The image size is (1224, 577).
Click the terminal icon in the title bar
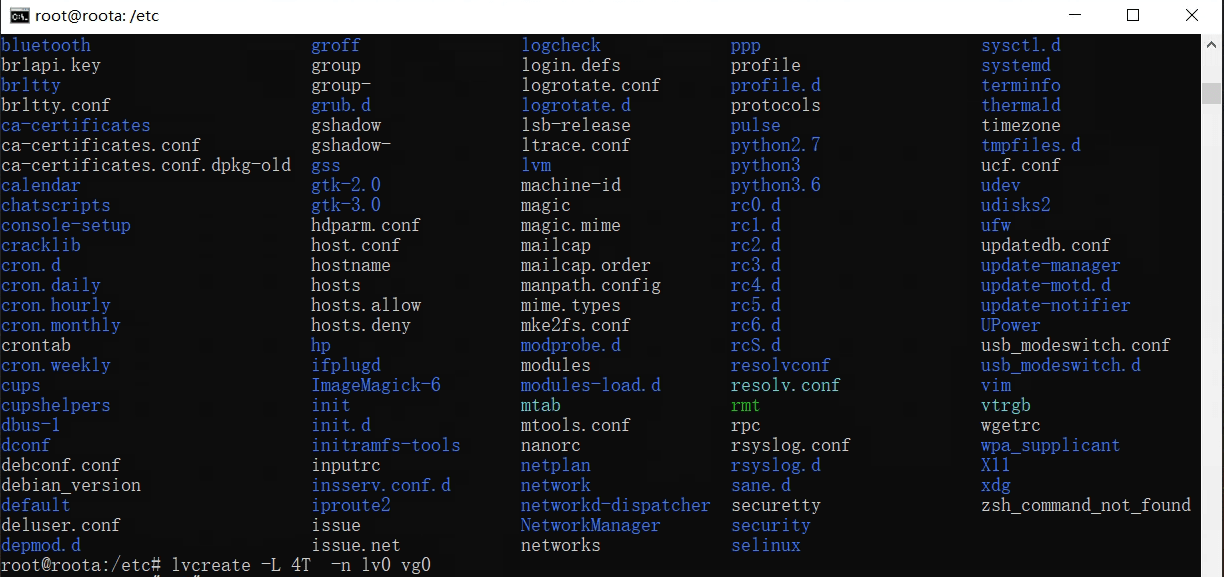[x=19, y=15]
